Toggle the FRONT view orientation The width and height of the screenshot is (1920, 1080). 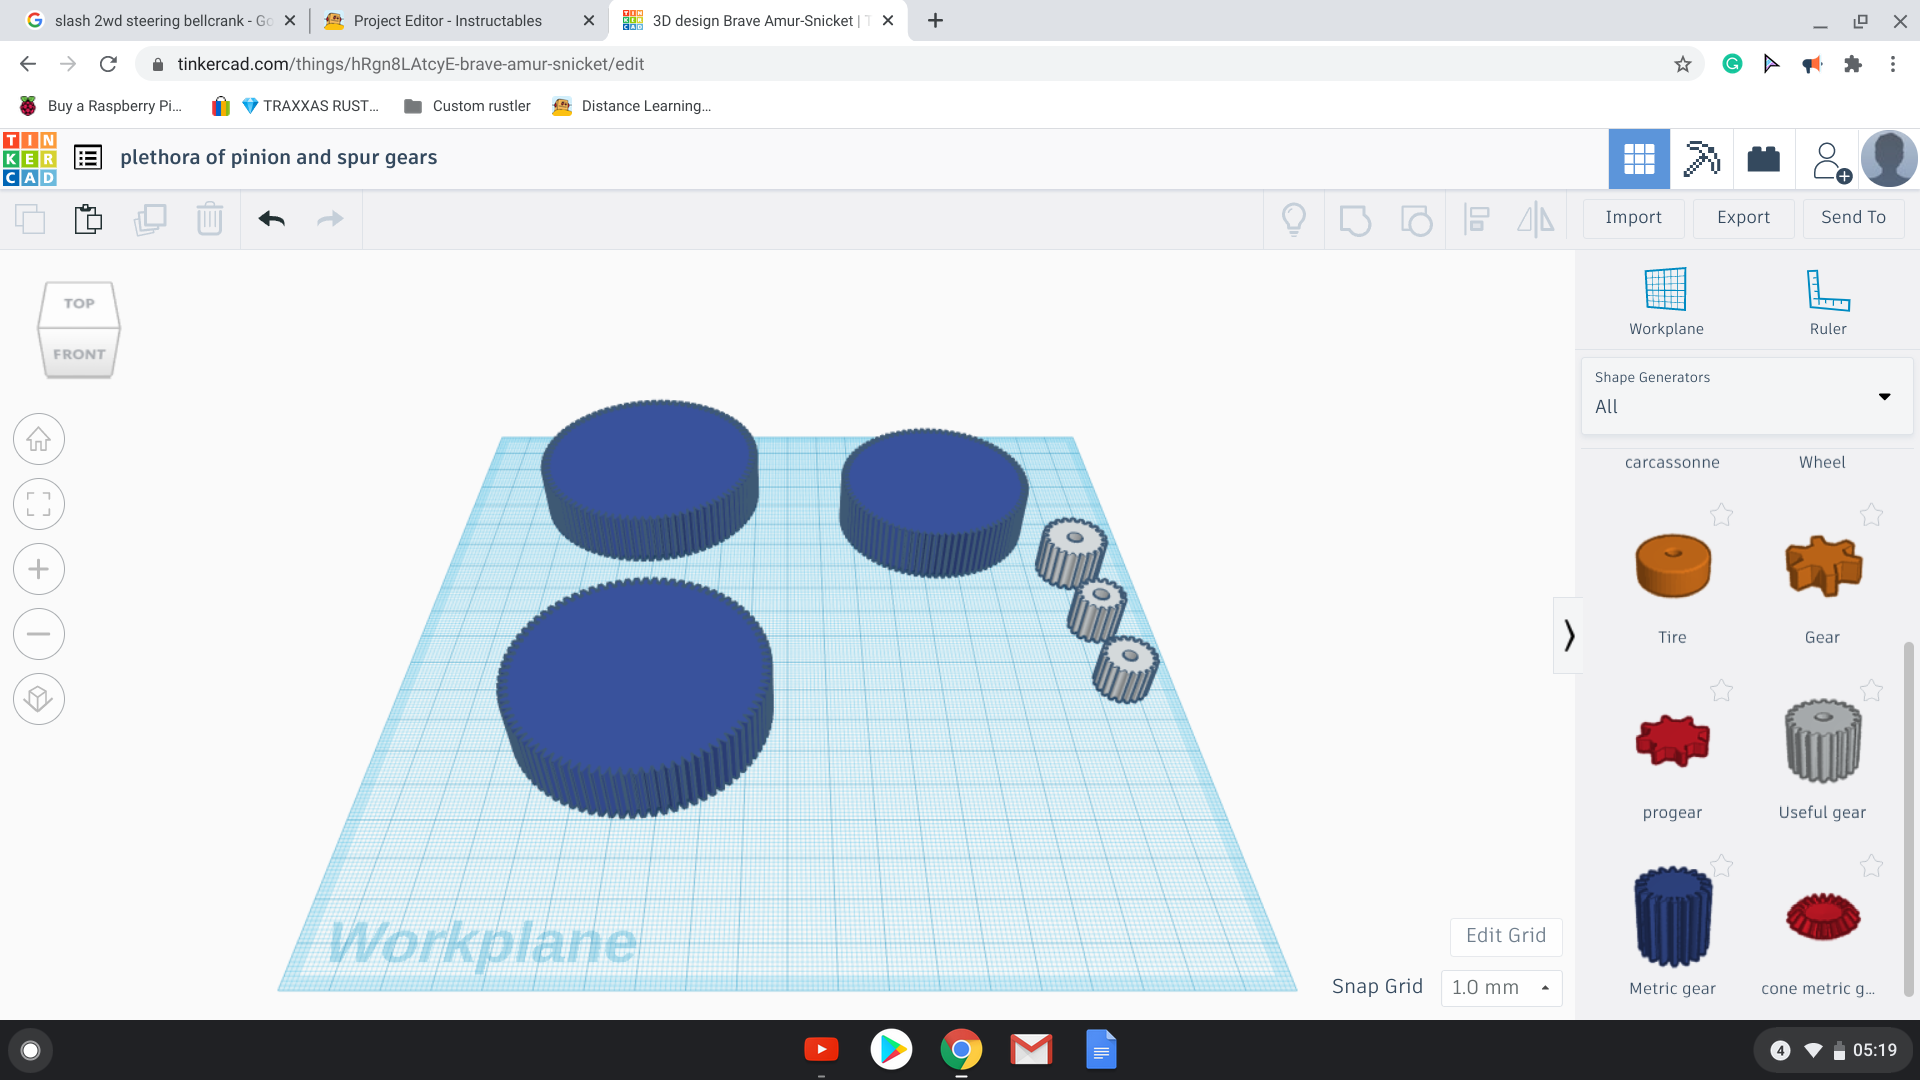[x=76, y=353]
